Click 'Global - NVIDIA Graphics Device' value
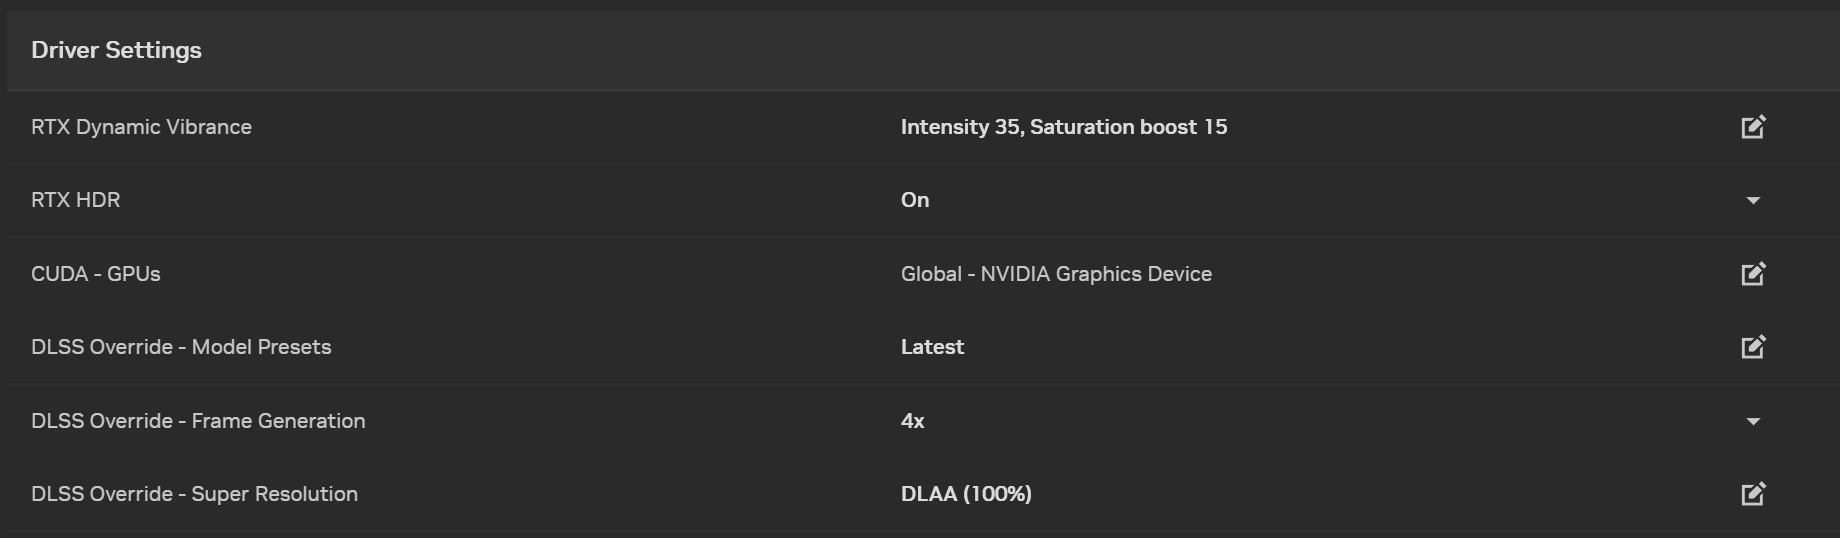Screen dimensions: 1840x538 coord(1056,274)
